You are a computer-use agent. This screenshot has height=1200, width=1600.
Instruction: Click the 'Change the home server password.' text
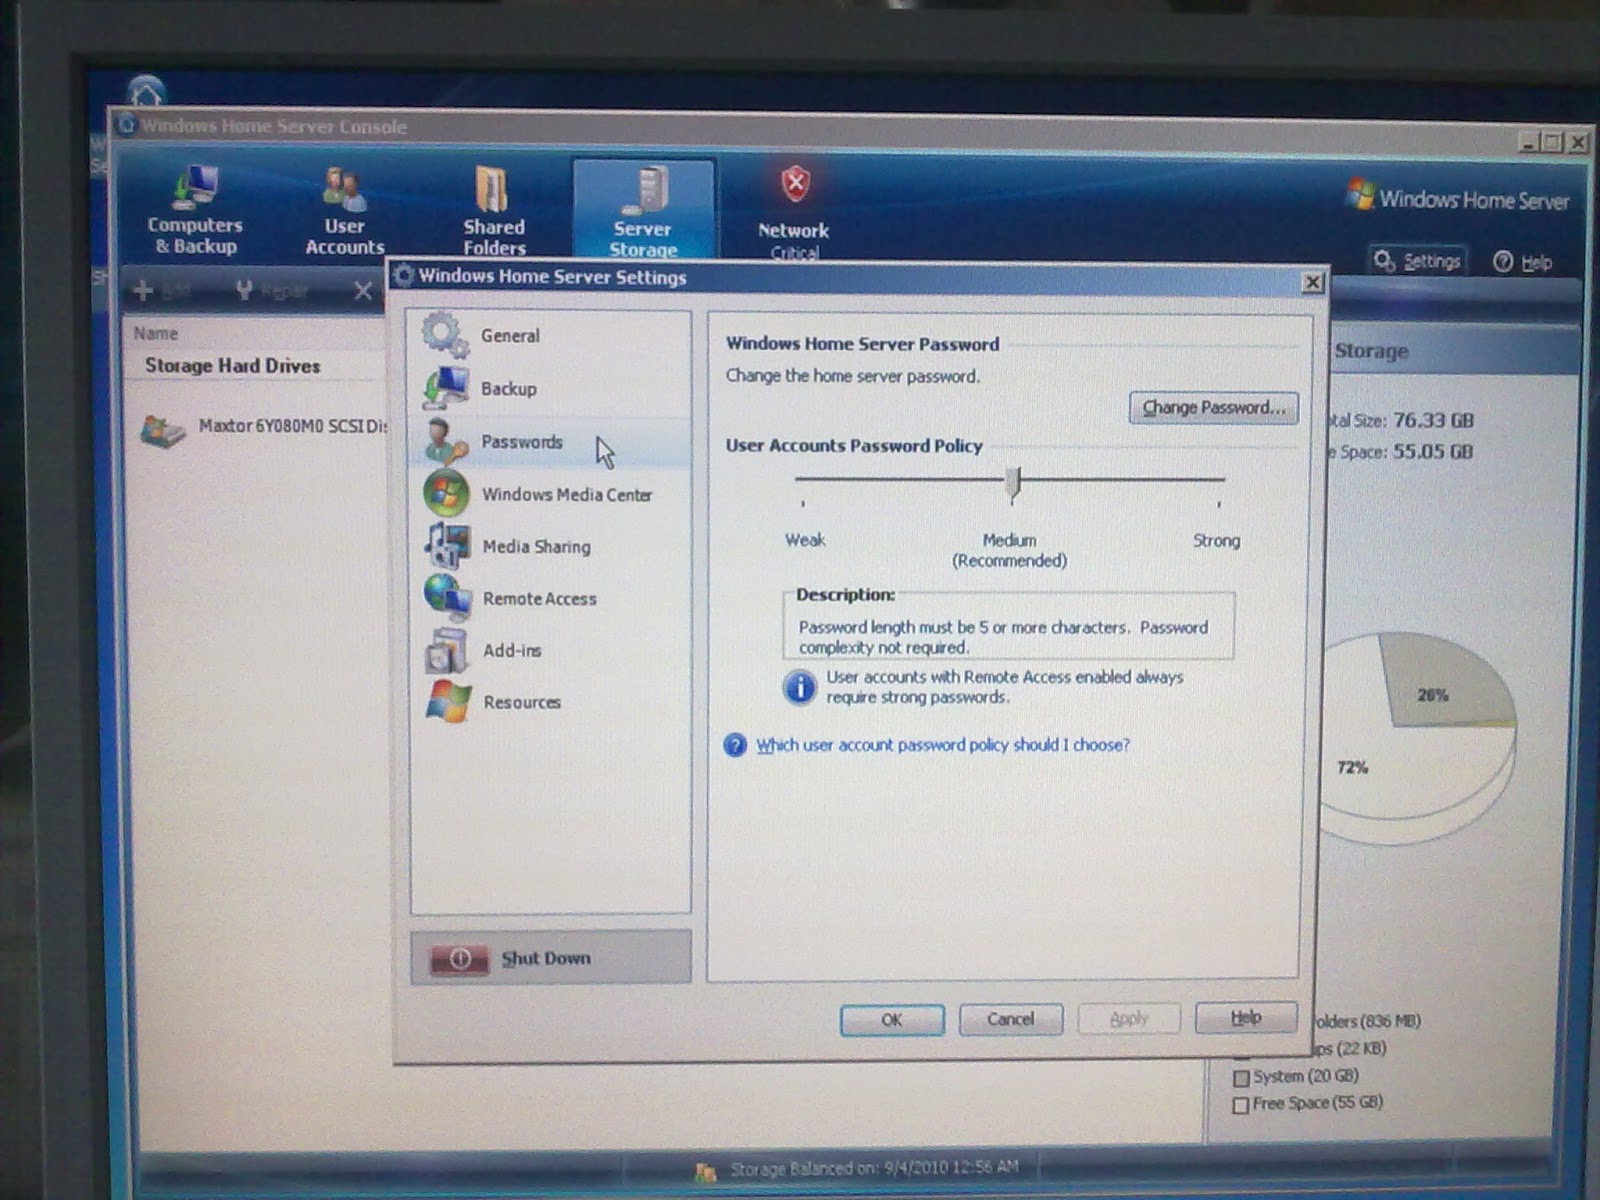pos(853,376)
